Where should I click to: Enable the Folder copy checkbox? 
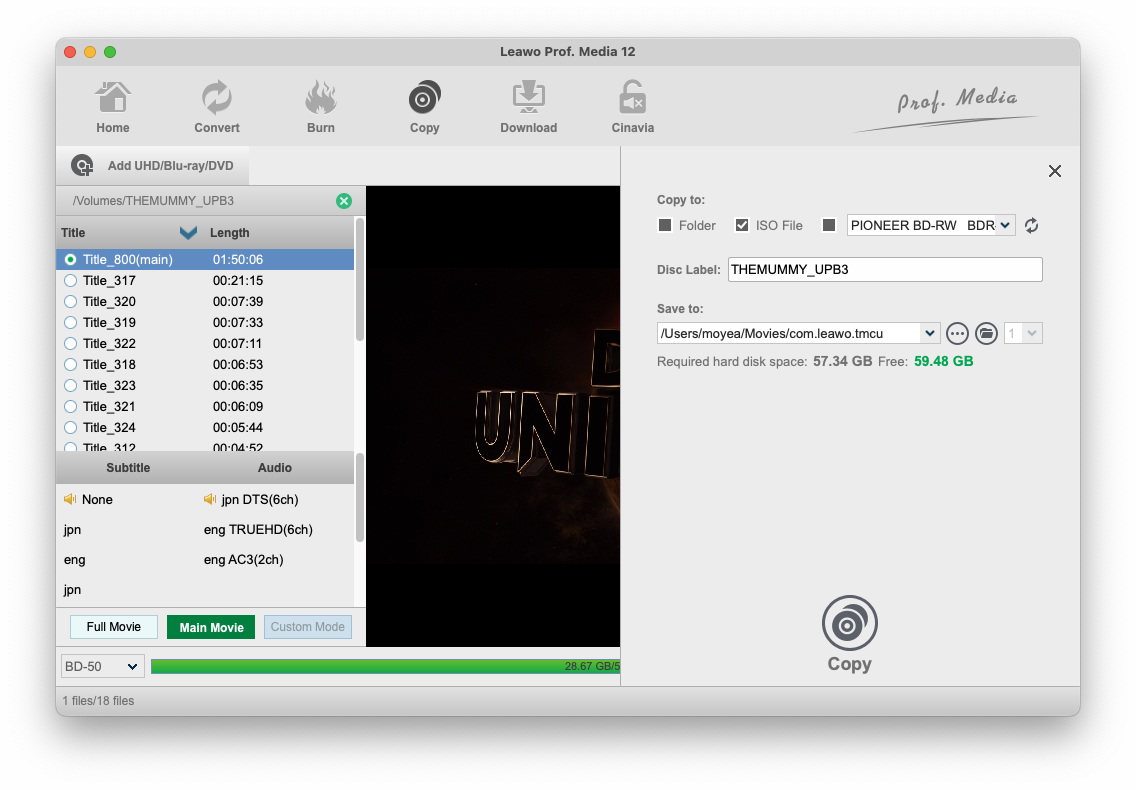click(665, 226)
